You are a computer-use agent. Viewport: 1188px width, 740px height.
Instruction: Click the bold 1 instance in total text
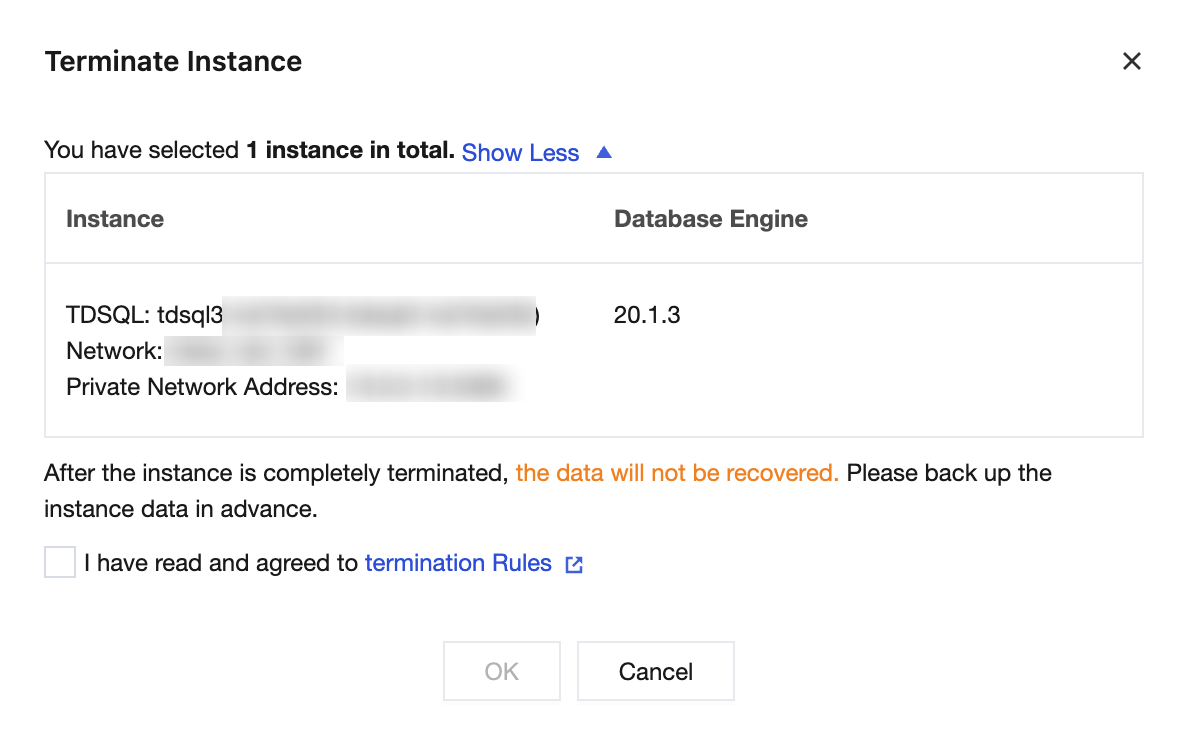pyautogui.click(x=350, y=151)
